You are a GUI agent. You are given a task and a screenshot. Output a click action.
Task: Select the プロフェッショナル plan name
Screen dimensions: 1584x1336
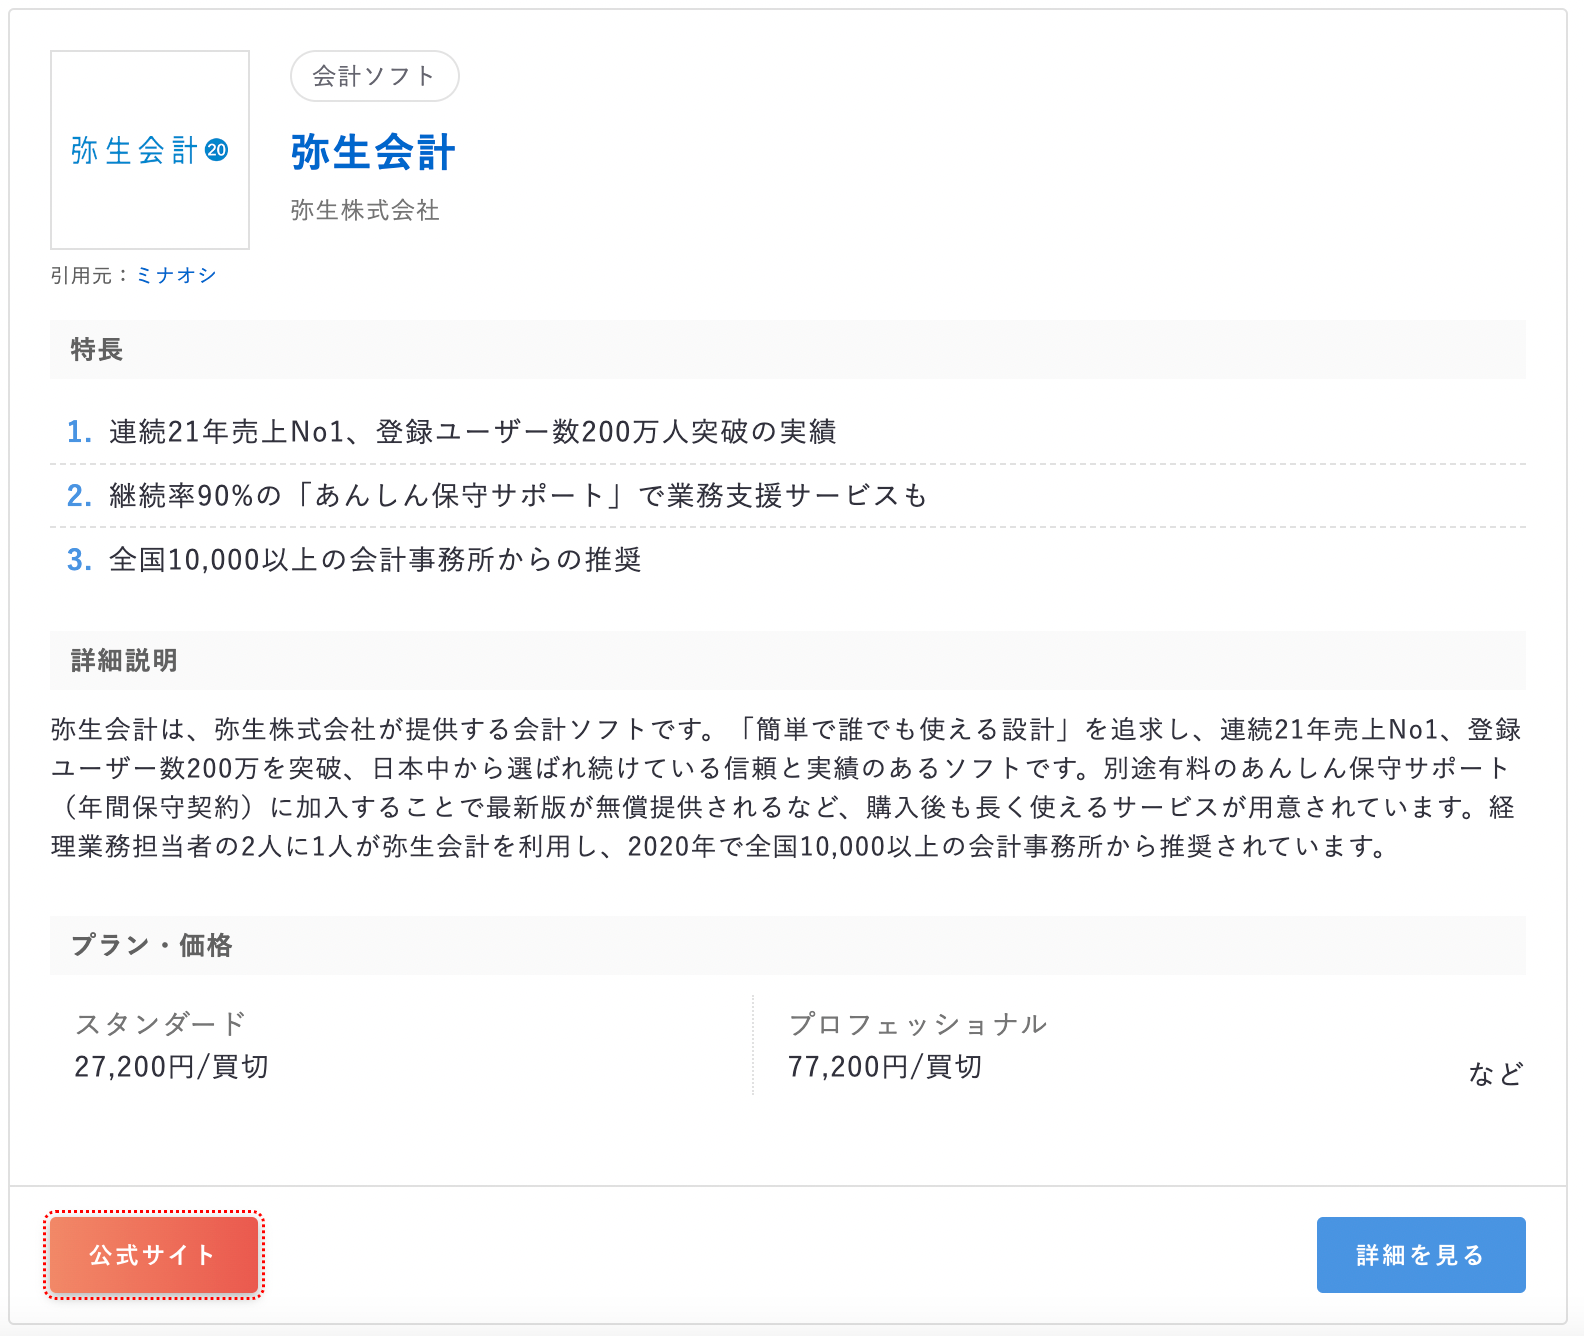pos(917,1024)
